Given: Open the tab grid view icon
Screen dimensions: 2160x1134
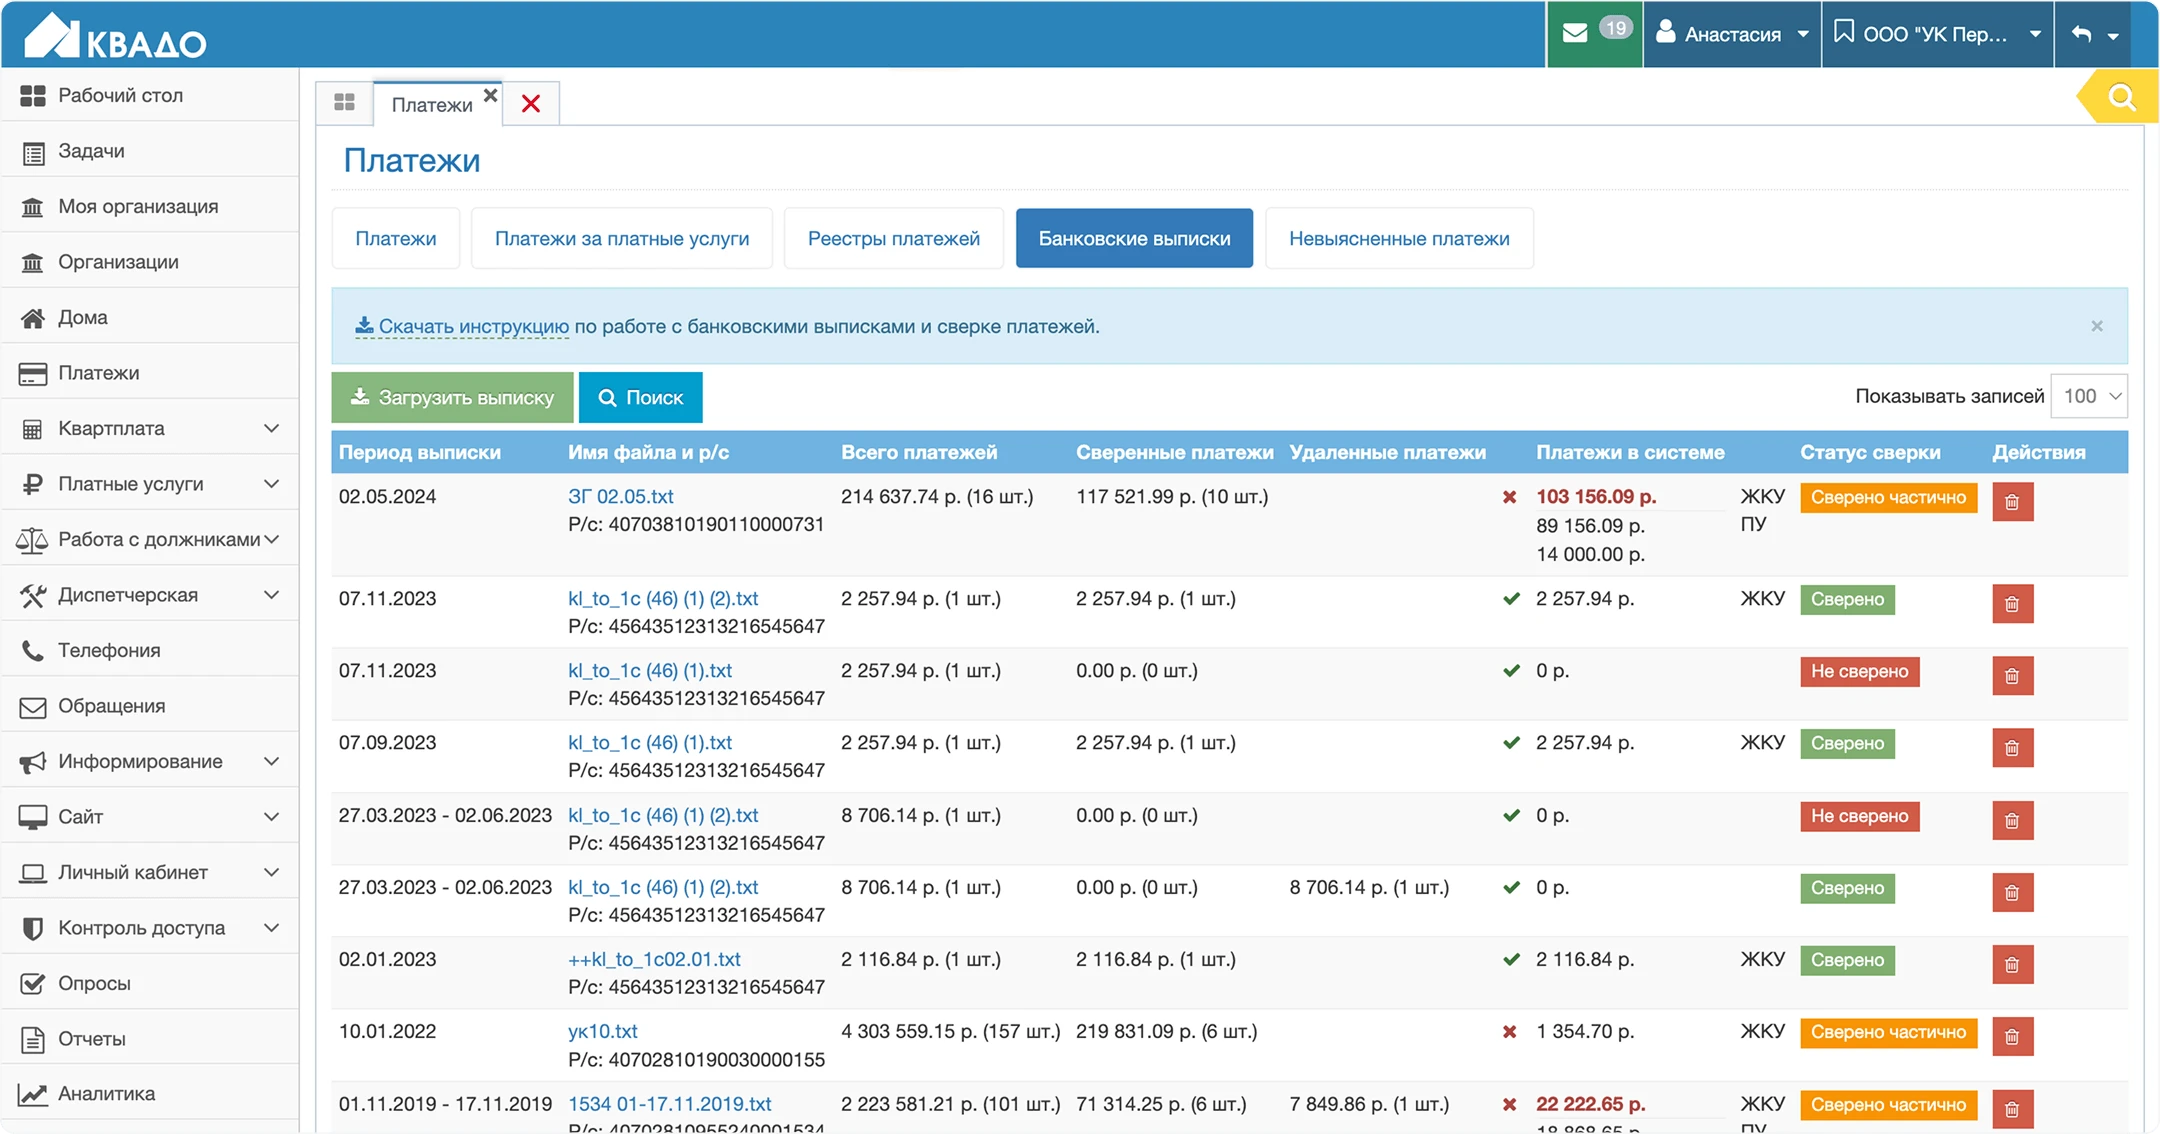Looking at the screenshot, I should (344, 103).
